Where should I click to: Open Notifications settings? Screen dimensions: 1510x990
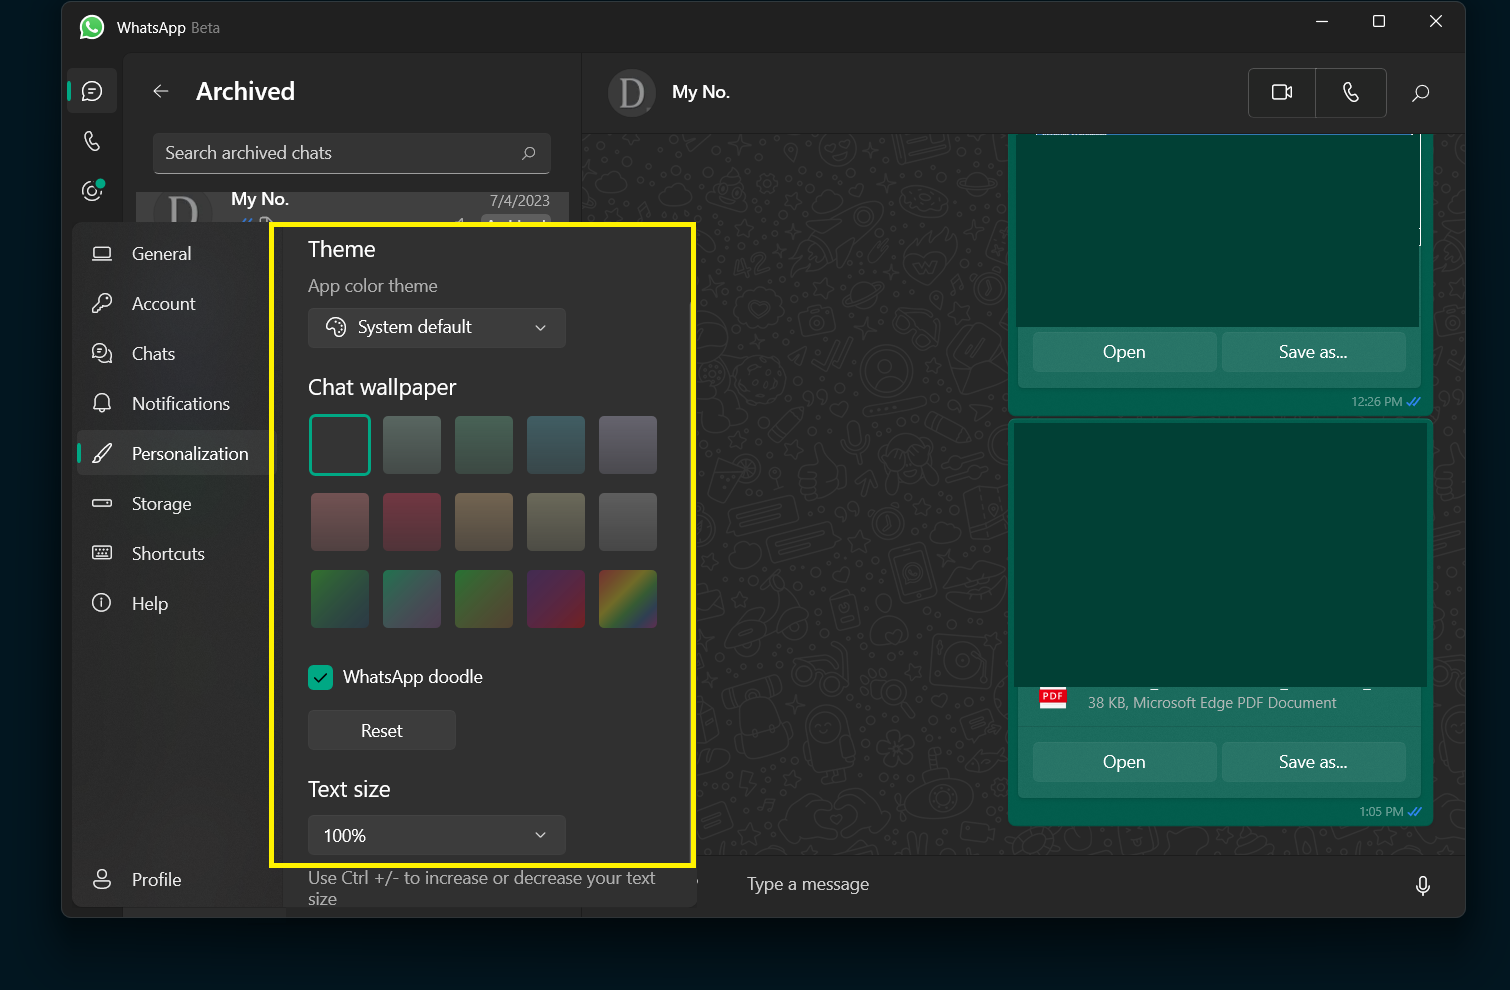(x=173, y=404)
